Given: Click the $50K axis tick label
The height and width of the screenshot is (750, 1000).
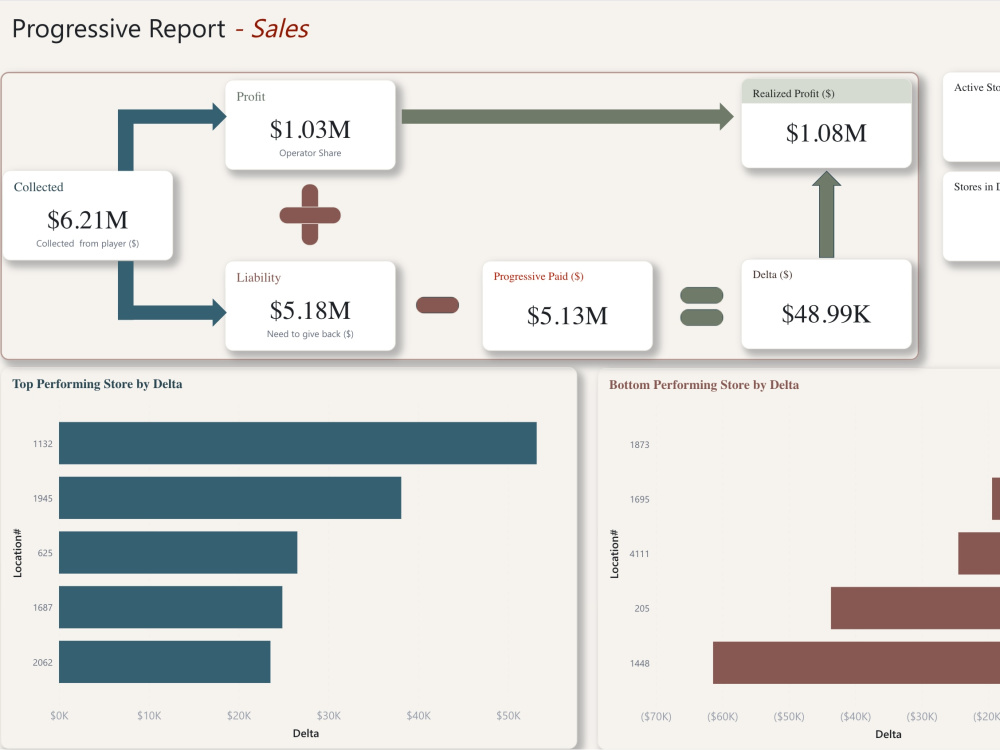Looking at the screenshot, I should coord(508,716).
